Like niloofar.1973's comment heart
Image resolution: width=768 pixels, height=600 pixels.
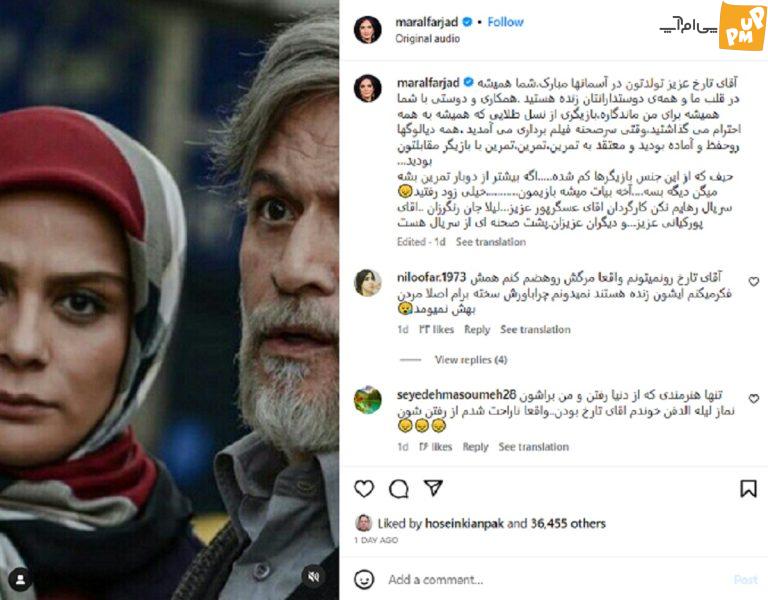(754, 282)
